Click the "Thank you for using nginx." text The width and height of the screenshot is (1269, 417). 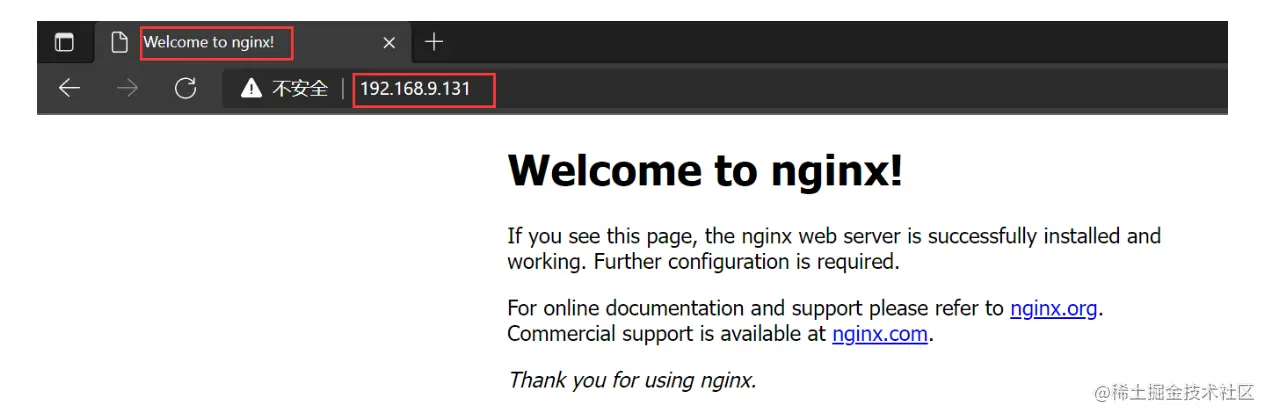tap(632, 380)
